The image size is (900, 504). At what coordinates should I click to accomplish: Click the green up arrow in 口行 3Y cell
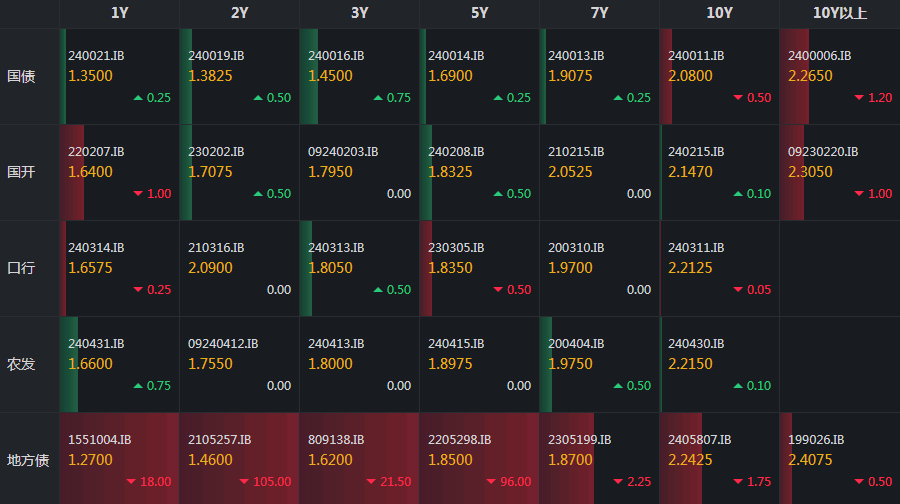tap(378, 290)
